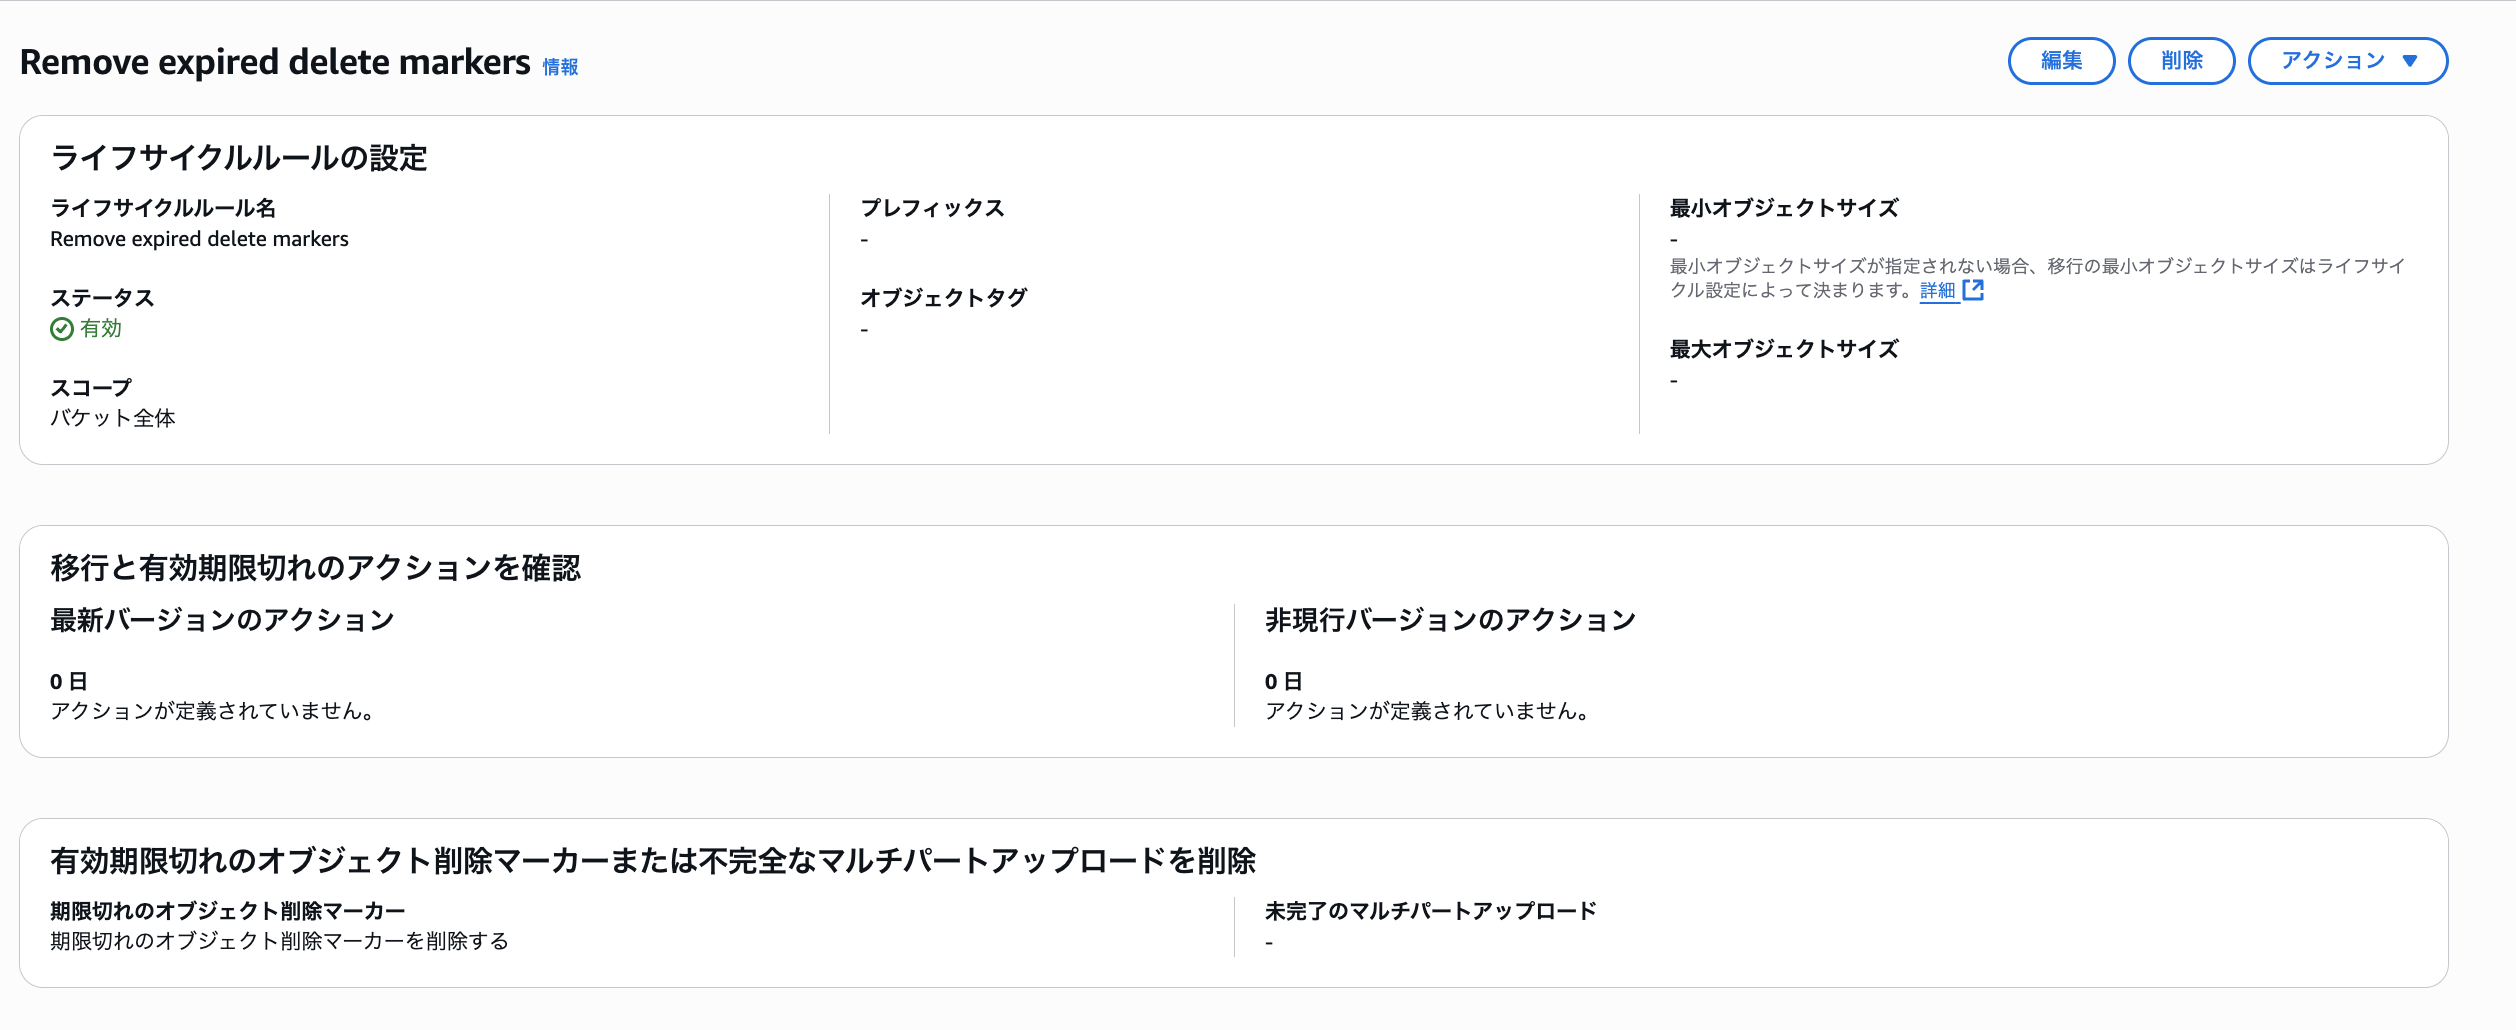Open the アクション dropdown menu

point(2333,61)
